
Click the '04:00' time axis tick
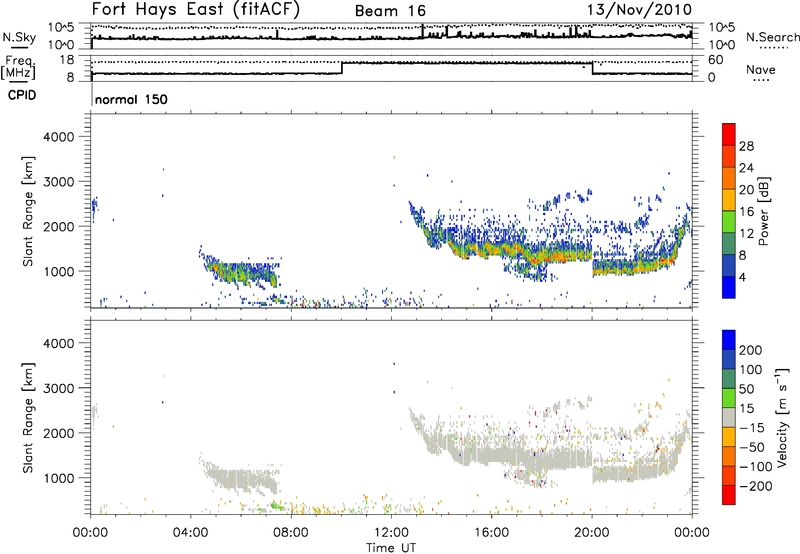tap(190, 533)
